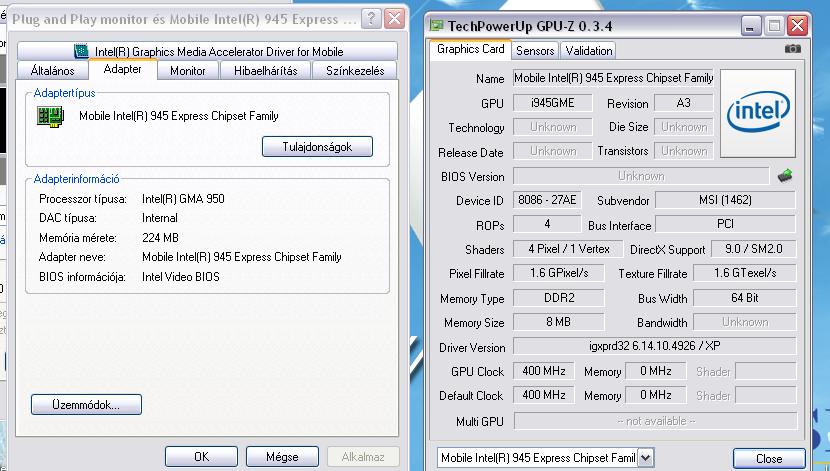Click the Revision field A3
Viewport: 830px width, 471px height.
point(683,103)
